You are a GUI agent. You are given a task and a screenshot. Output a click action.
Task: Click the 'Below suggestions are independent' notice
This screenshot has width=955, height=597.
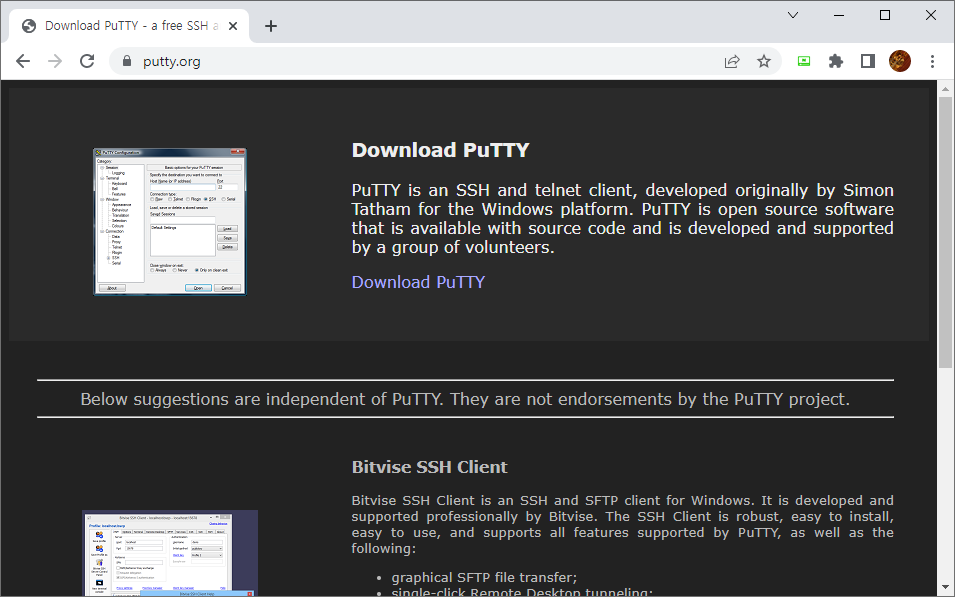coord(465,399)
